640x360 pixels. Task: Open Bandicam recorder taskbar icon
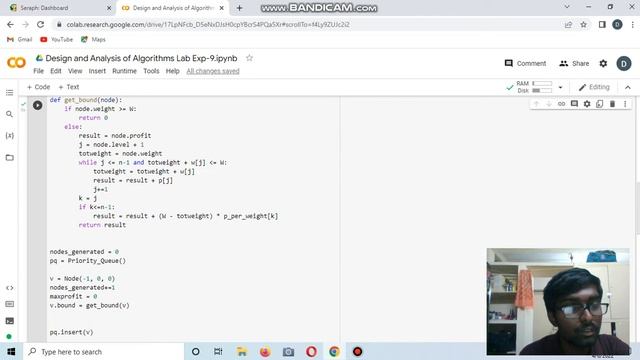[x=358, y=351]
